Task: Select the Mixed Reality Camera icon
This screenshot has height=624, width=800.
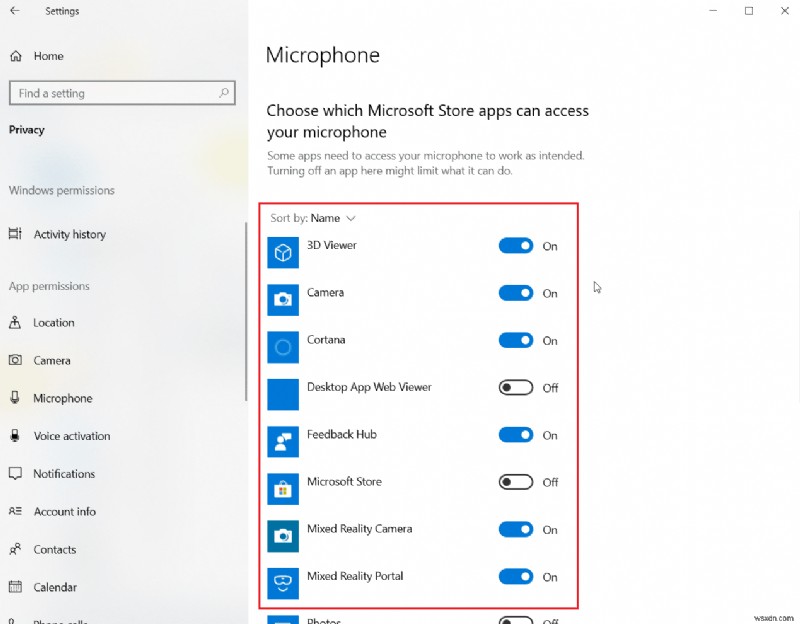Action: pos(282,535)
